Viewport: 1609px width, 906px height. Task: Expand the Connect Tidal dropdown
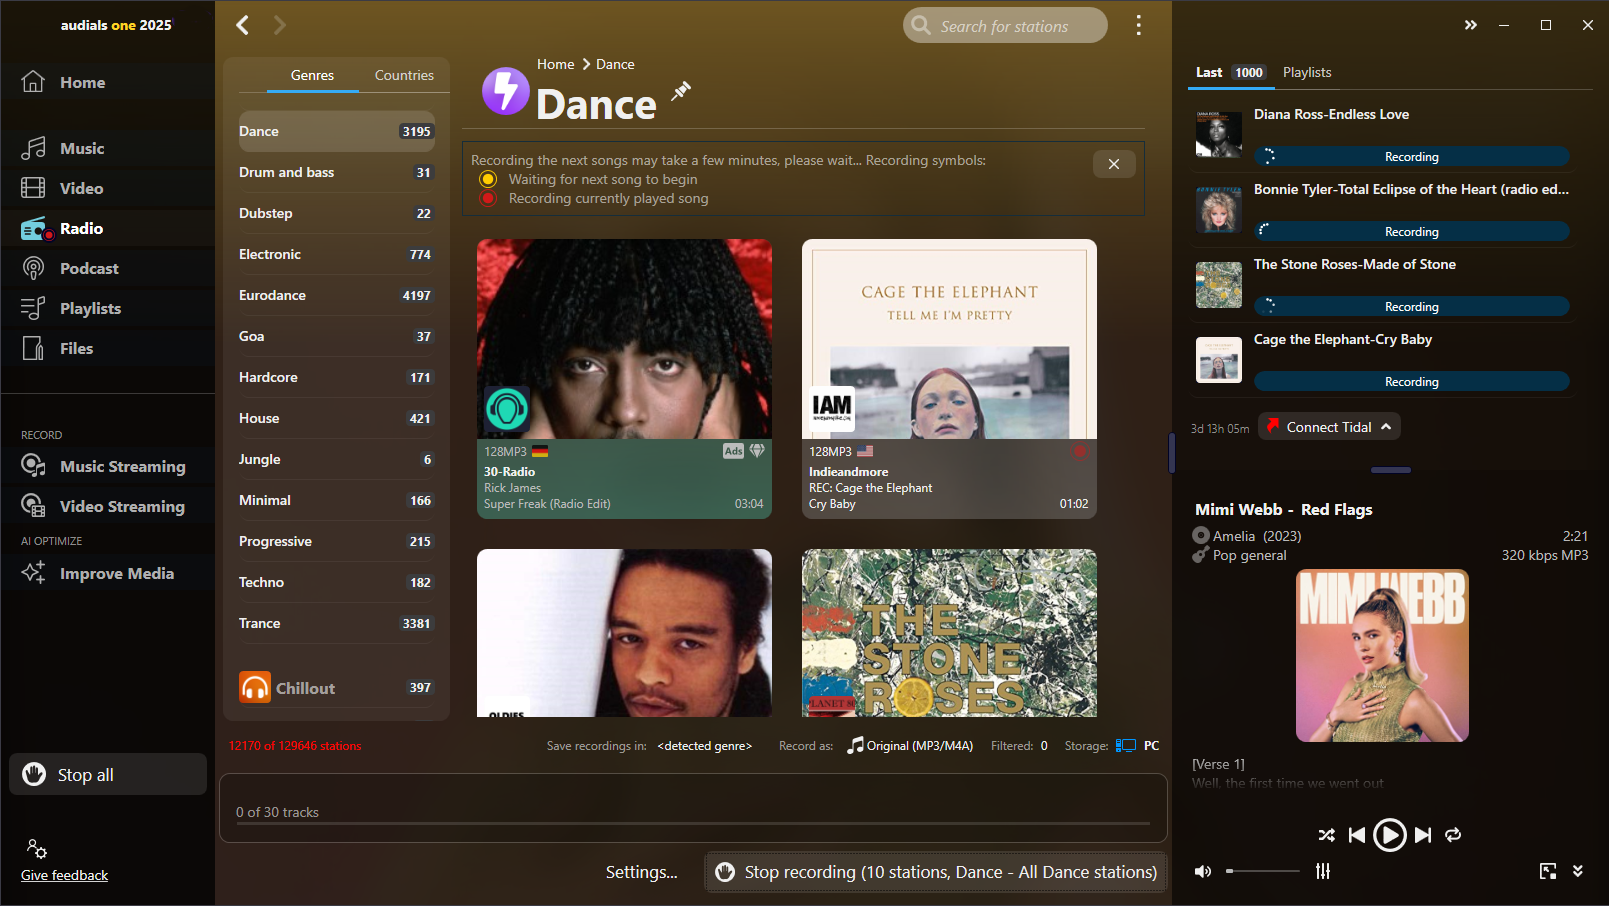point(1329,427)
